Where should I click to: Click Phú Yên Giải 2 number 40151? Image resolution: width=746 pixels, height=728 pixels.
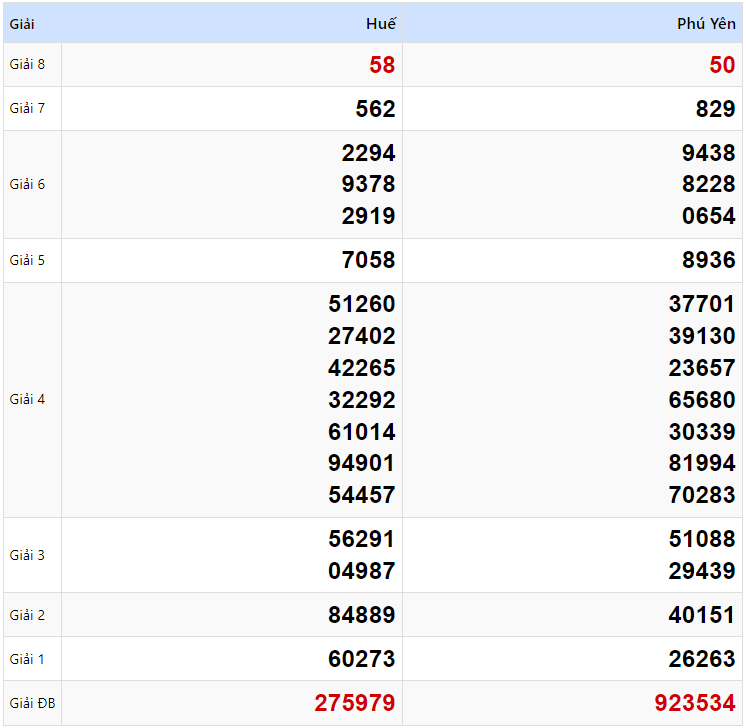tap(702, 616)
